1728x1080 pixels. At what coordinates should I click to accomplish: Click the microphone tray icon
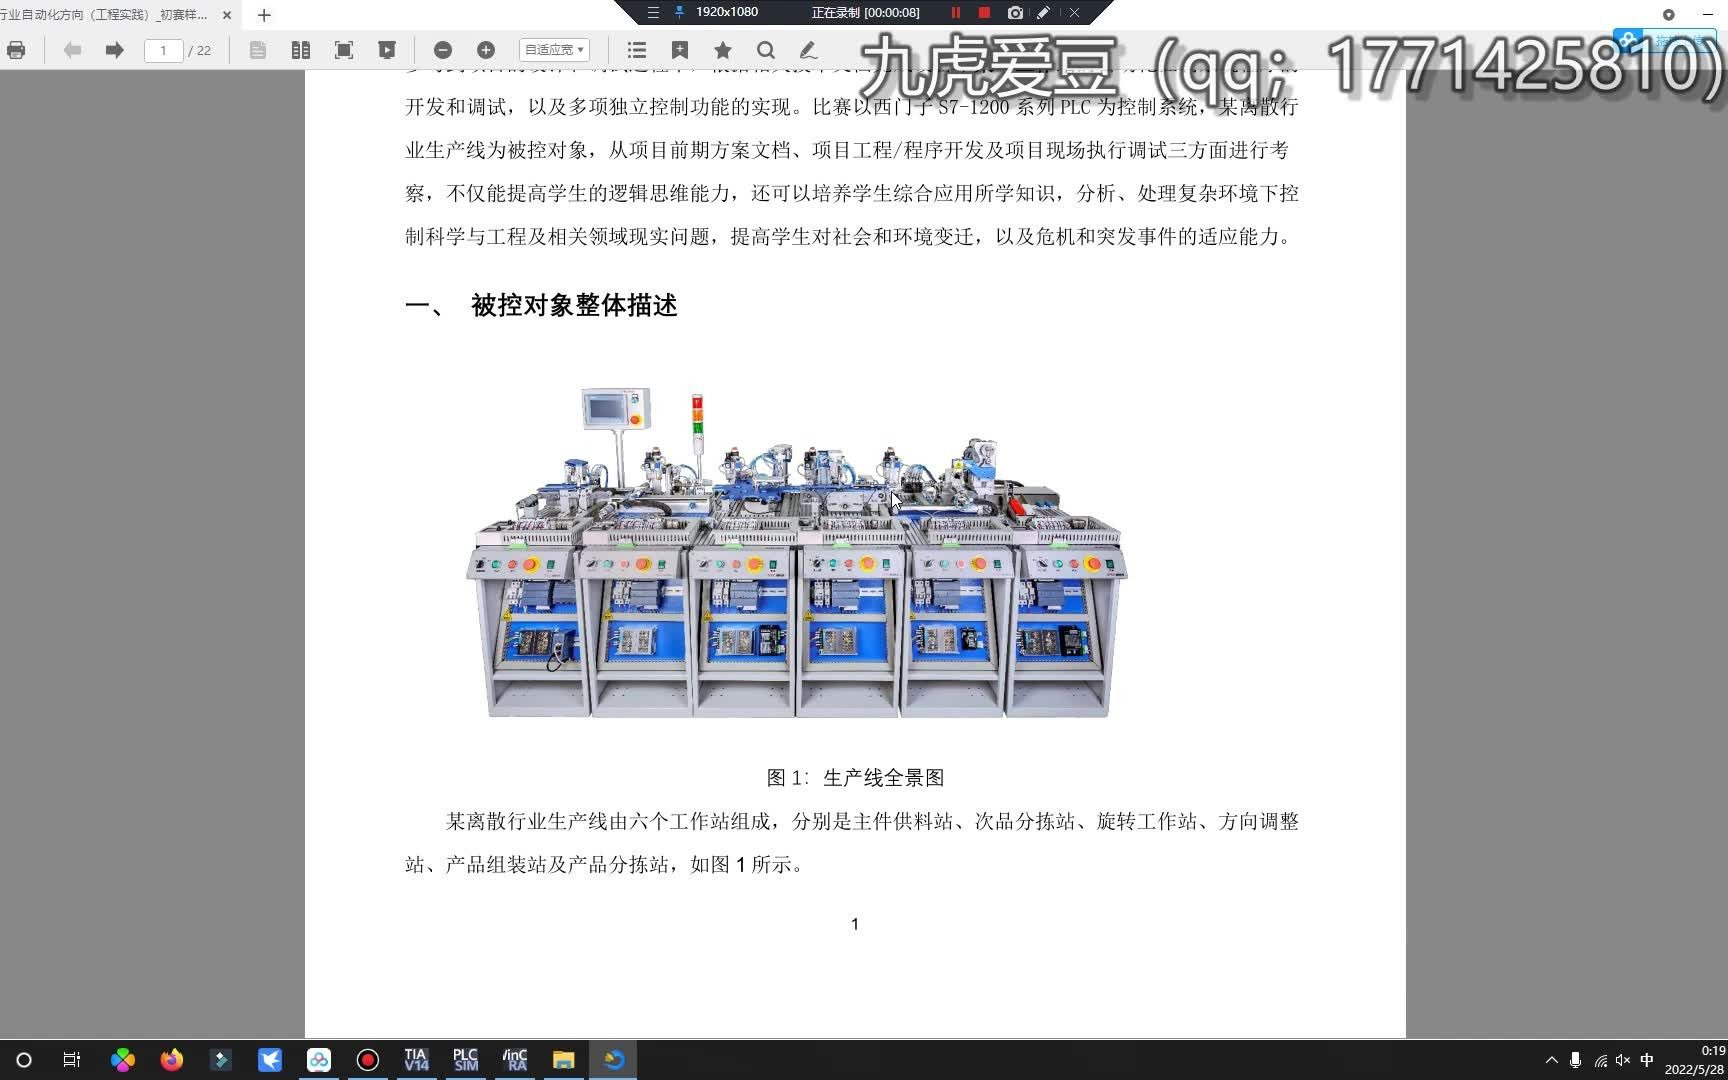pos(1575,1060)
